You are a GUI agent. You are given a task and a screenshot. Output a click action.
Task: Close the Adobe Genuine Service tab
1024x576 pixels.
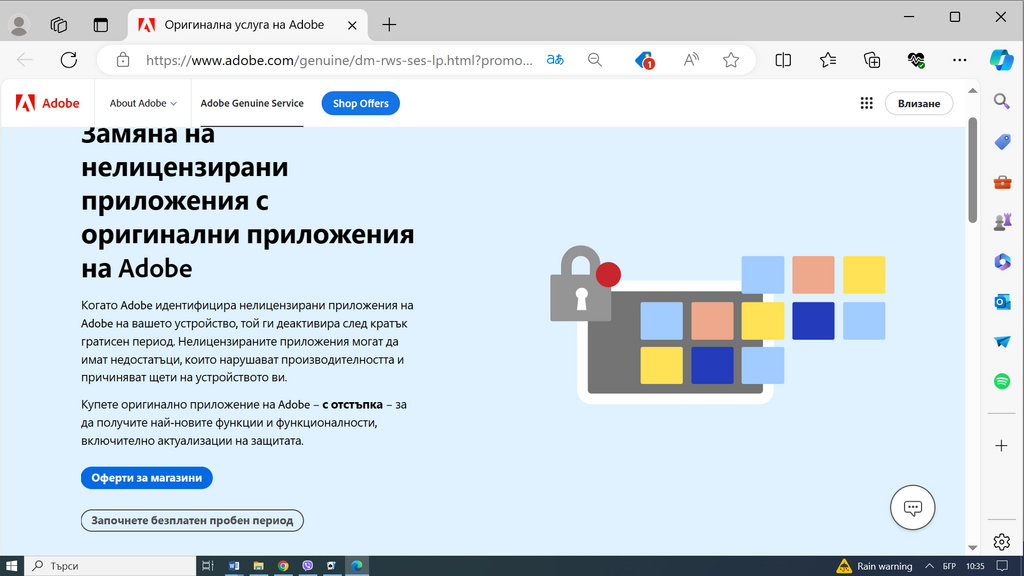pyautogui.click(x=352, y=25)
